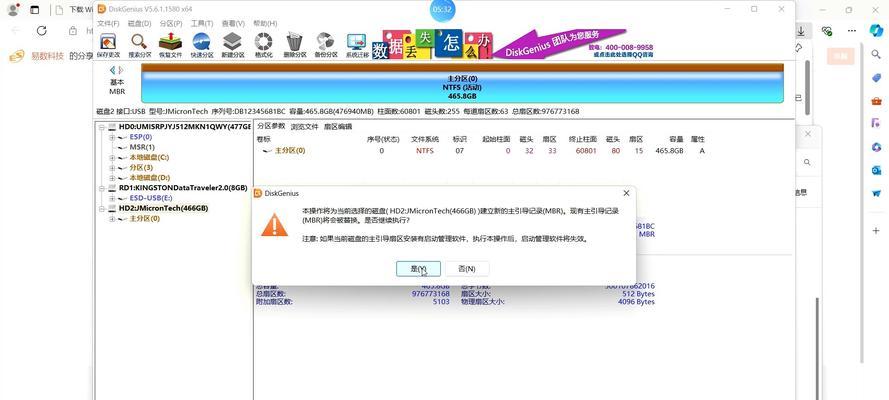Collapse the HD2:JMicronTech(466GB) disk node
The height and width of the screenshot is (400, 889).
[x=102, y=208]
